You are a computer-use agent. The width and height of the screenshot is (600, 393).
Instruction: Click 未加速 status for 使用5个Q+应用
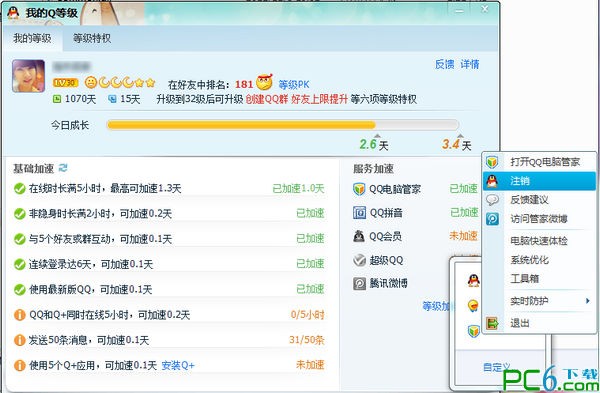pyautogui.click(x=310, y=365)
